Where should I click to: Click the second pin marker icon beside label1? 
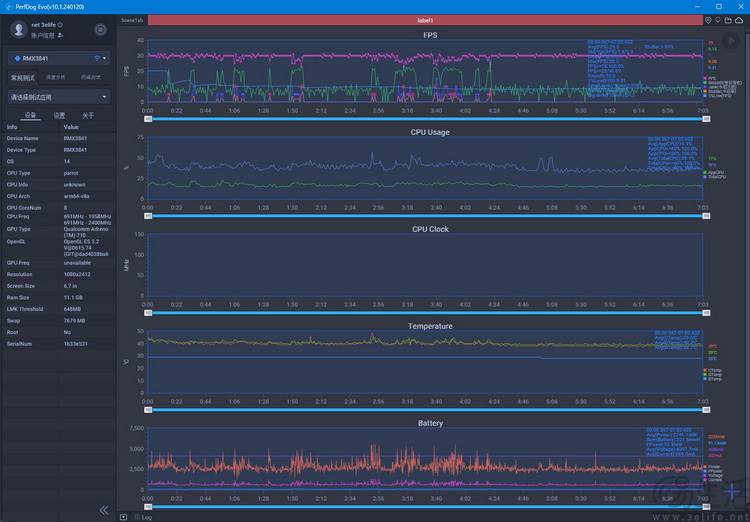click(x=718, y=20)
